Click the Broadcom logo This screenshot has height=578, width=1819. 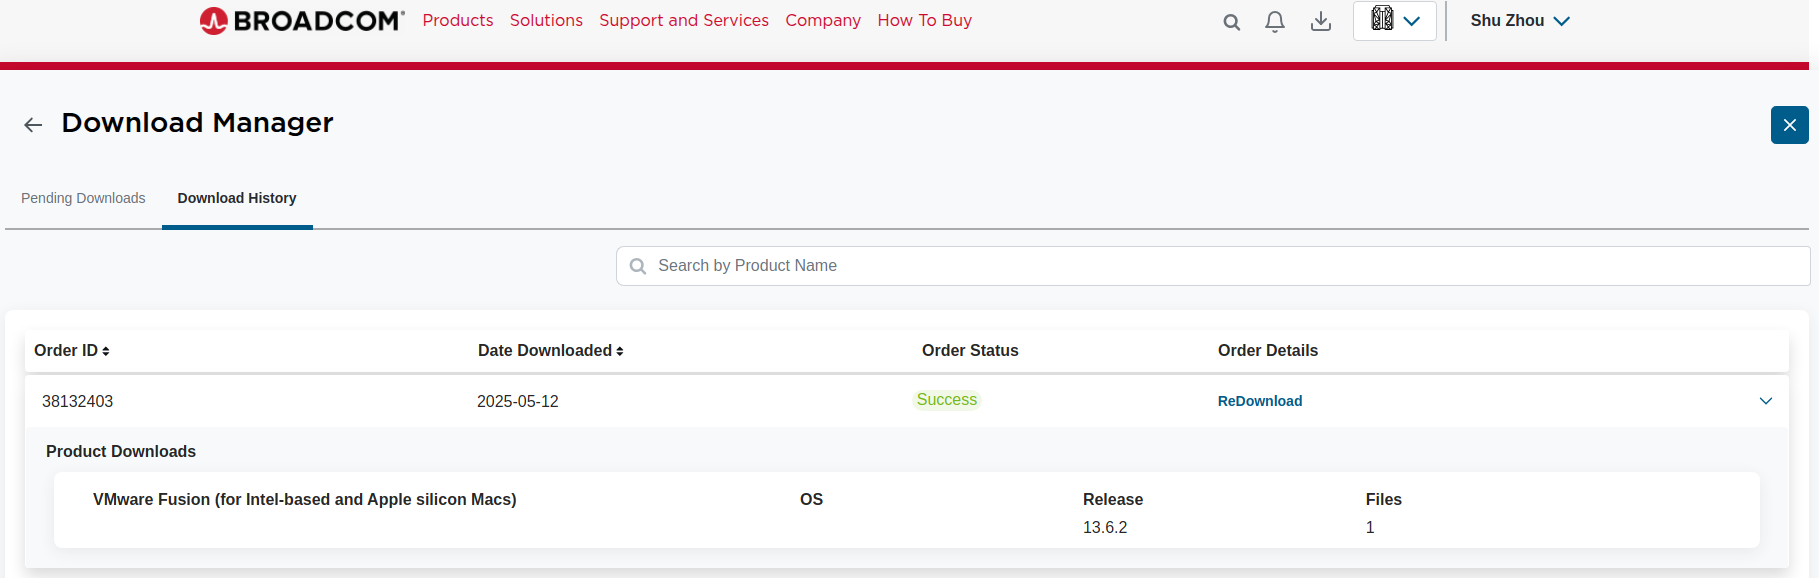pyautogui.click(x=301, y=21)
